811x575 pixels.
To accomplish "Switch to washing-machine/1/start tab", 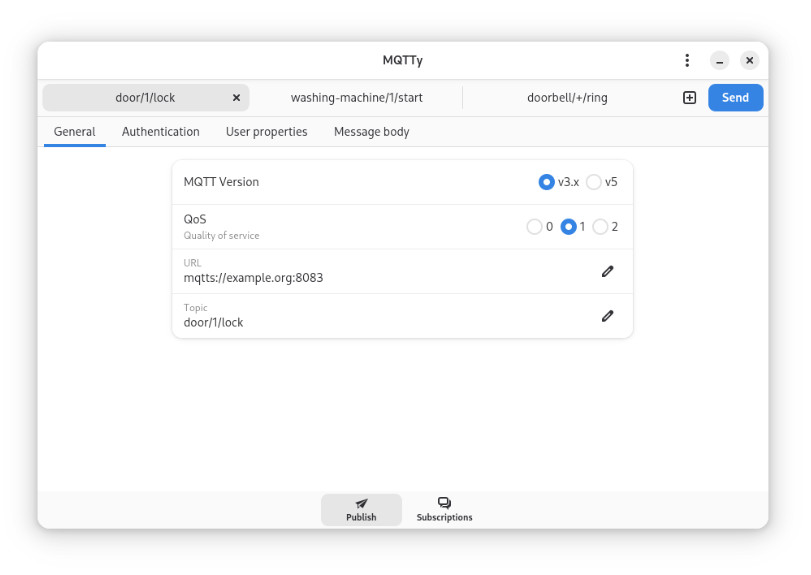I will (356, 98).
